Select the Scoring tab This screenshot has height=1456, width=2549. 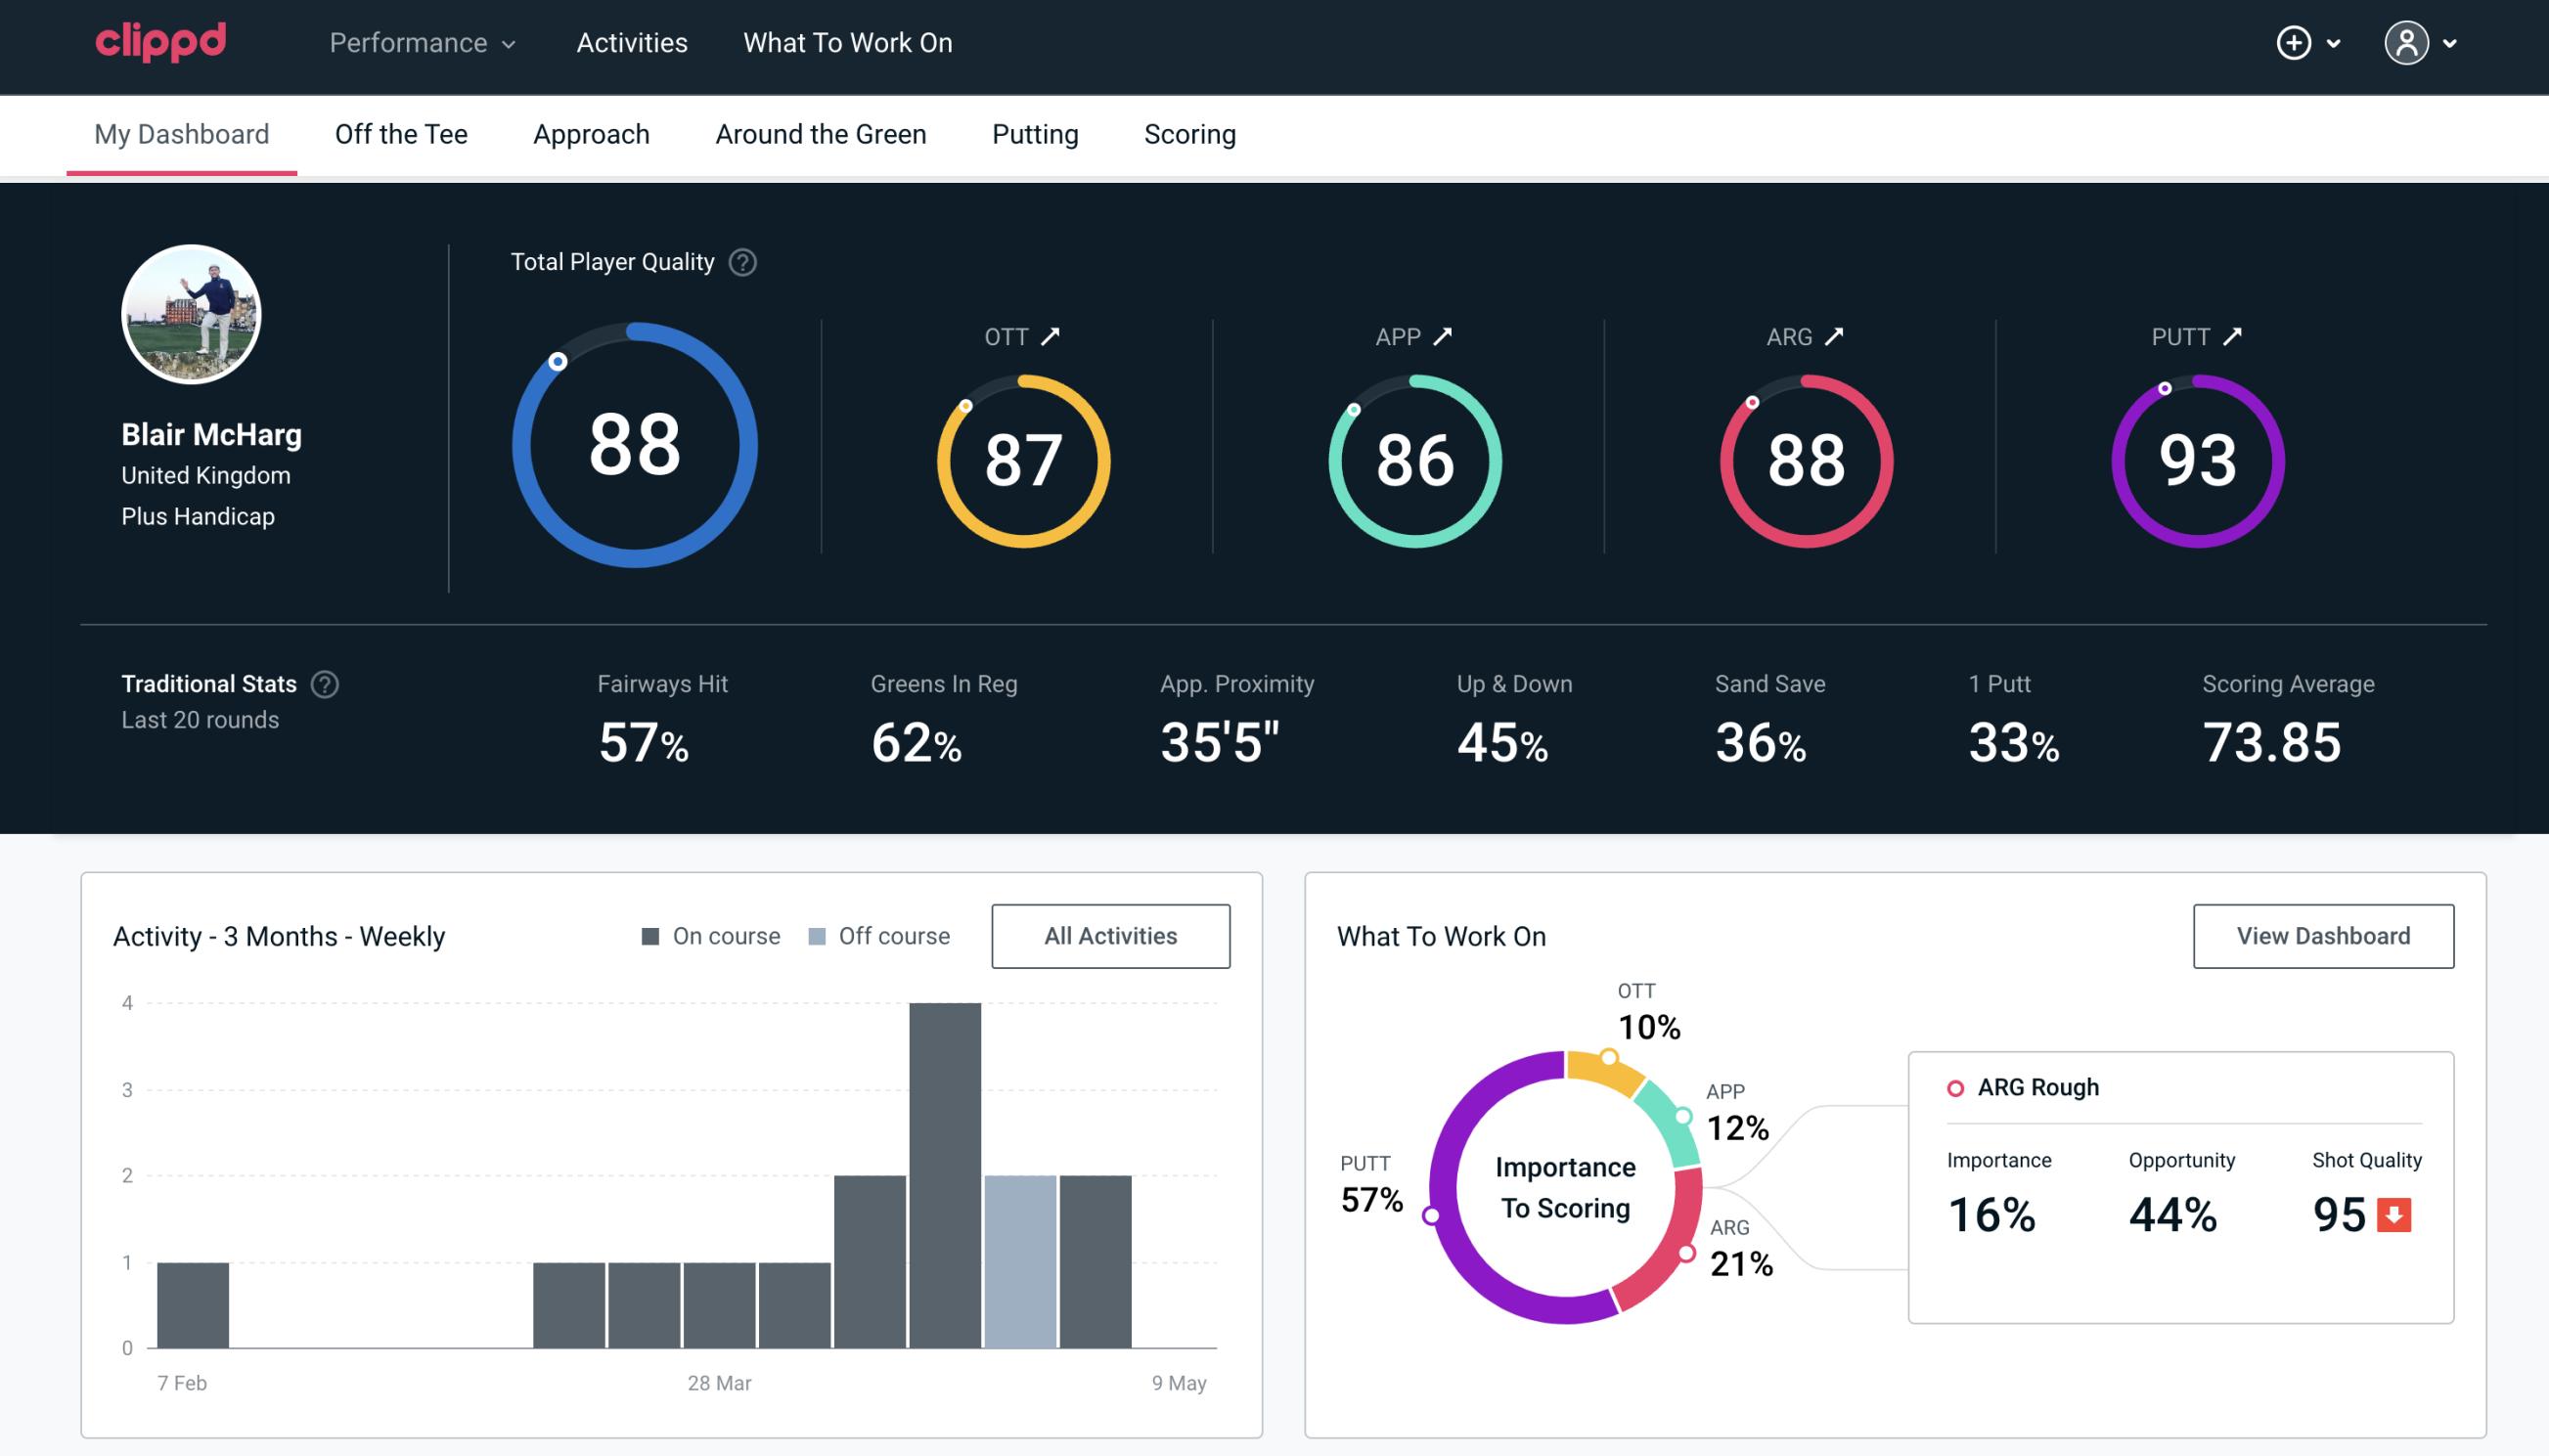point(1188,133)
